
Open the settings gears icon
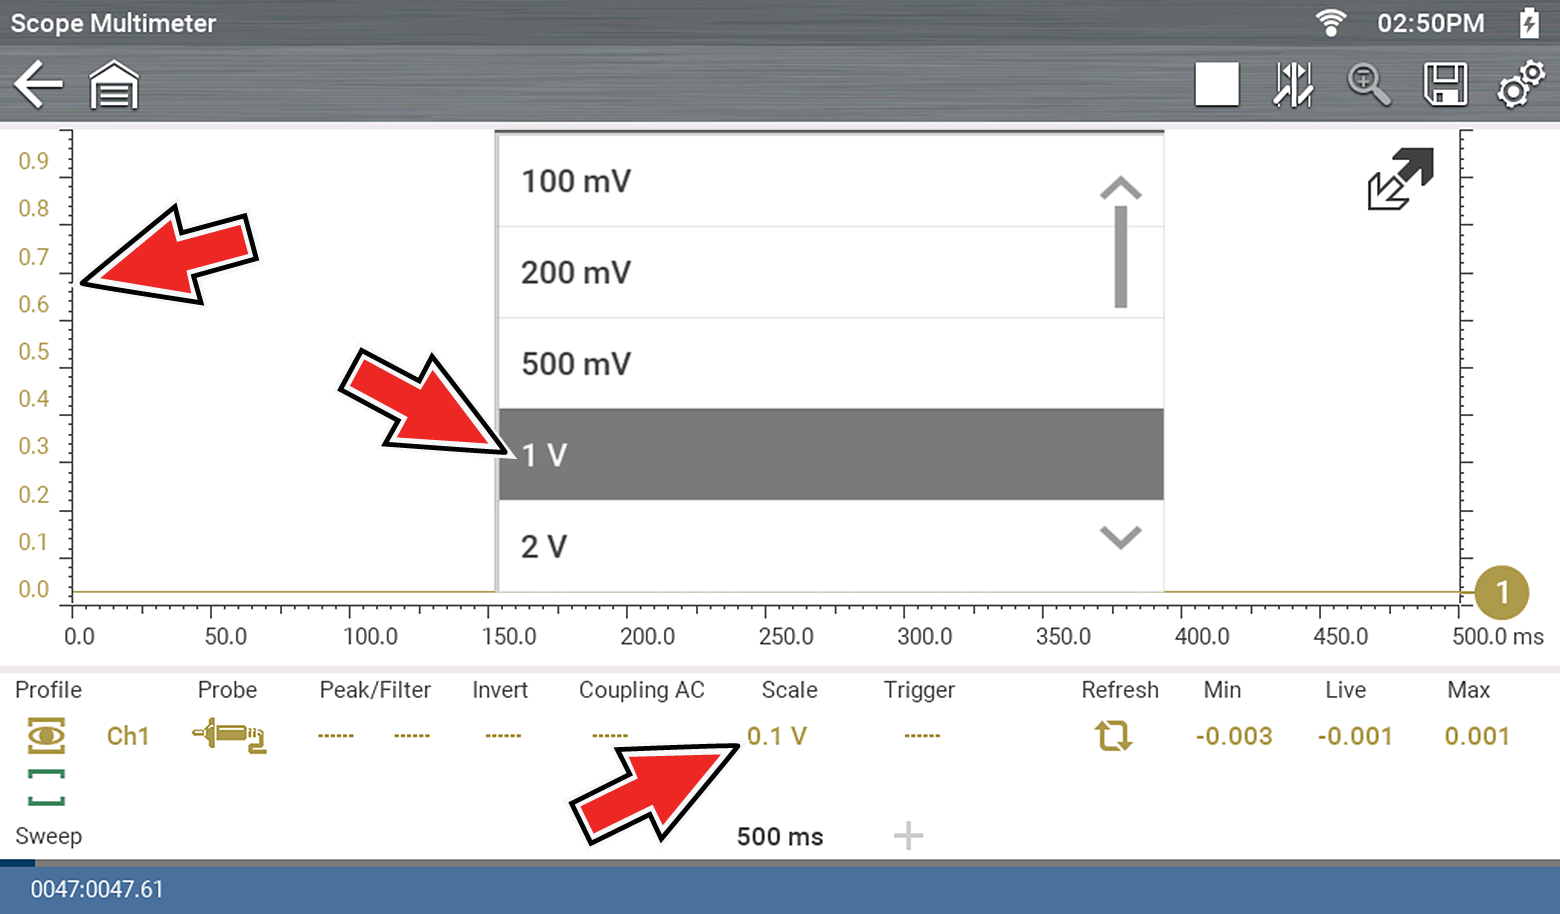1520,85
